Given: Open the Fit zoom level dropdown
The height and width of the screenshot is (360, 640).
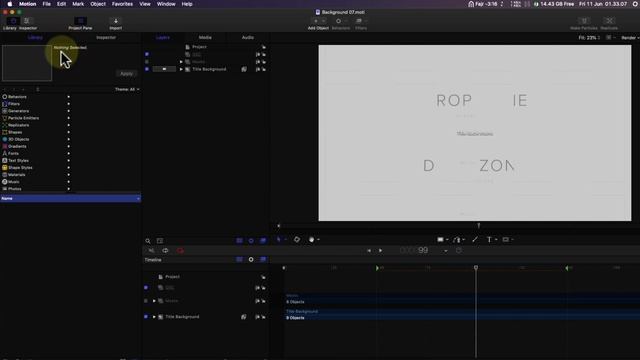Looking at the screenshot, I should (x=589, y=38).
